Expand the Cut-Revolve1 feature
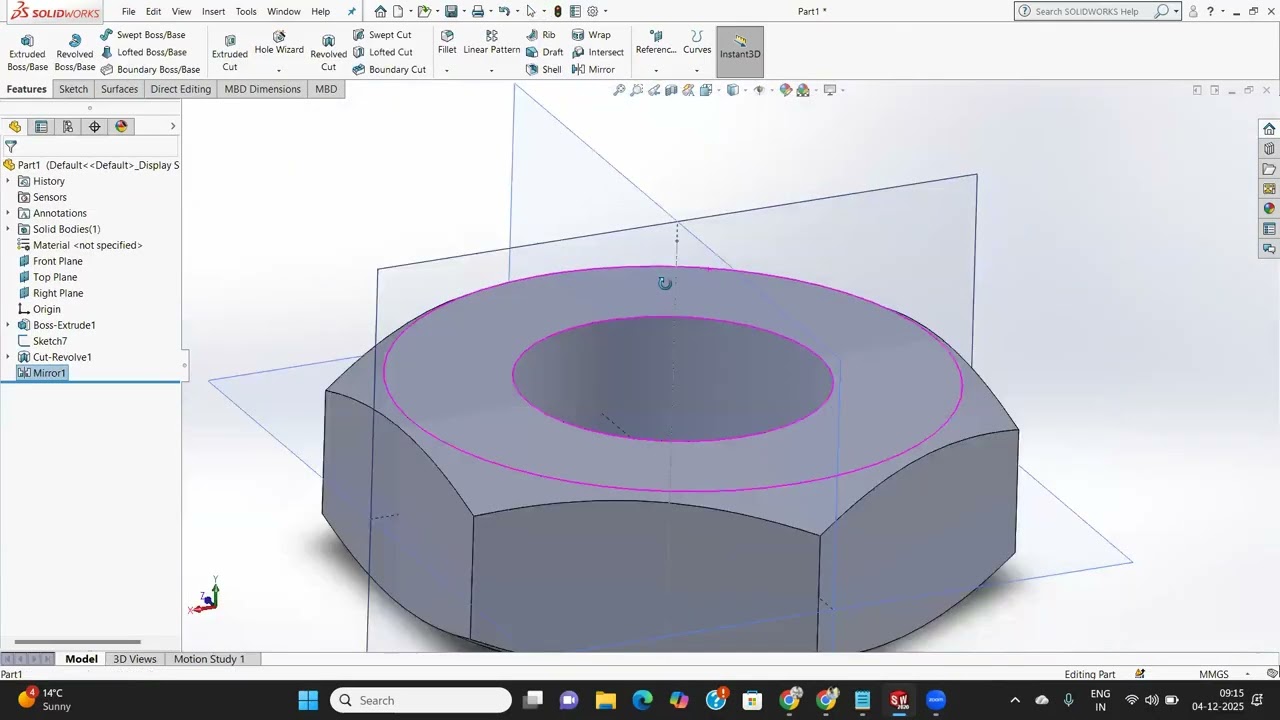The image size is (1280, 720). [x=8, y=357]
